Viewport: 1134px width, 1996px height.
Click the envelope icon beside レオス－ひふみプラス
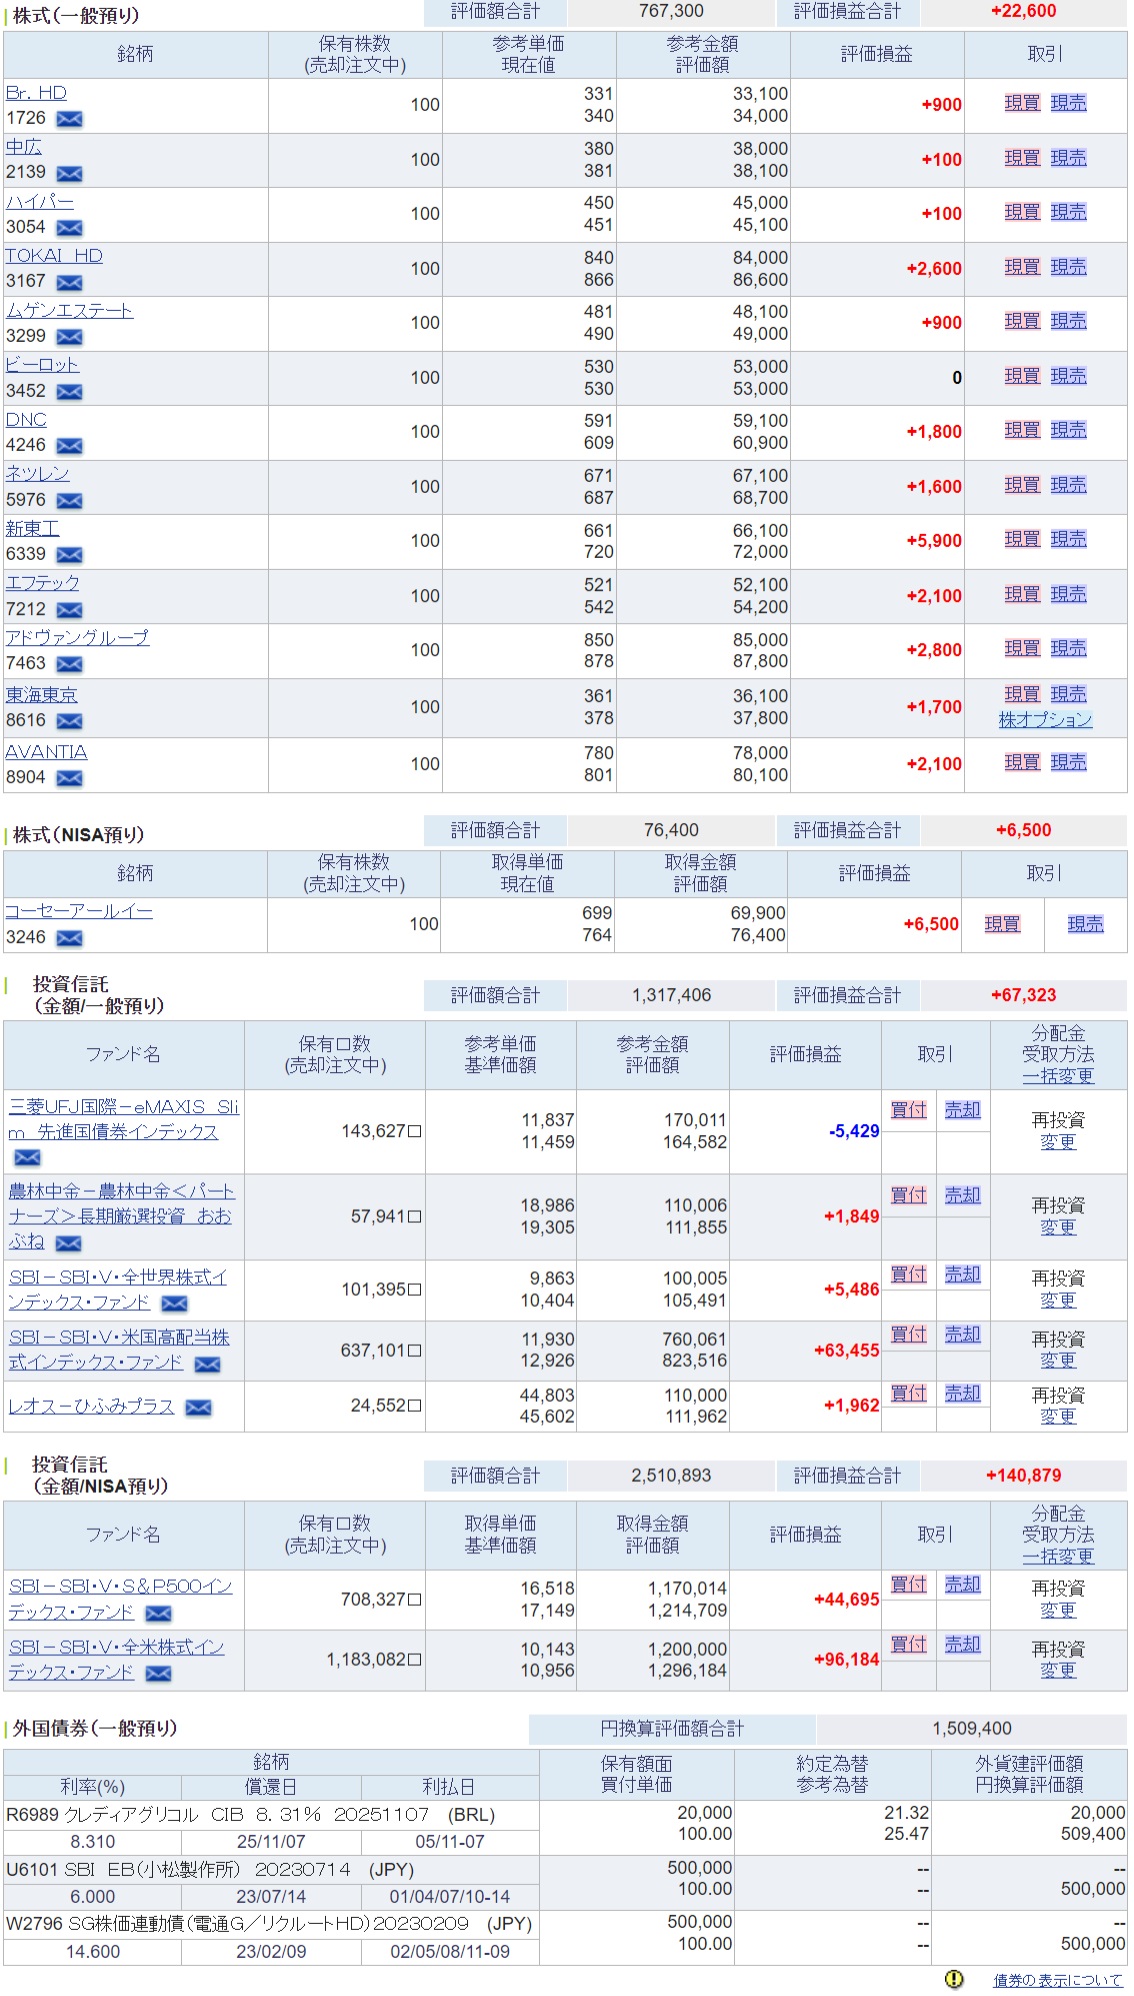[198, 1408]
